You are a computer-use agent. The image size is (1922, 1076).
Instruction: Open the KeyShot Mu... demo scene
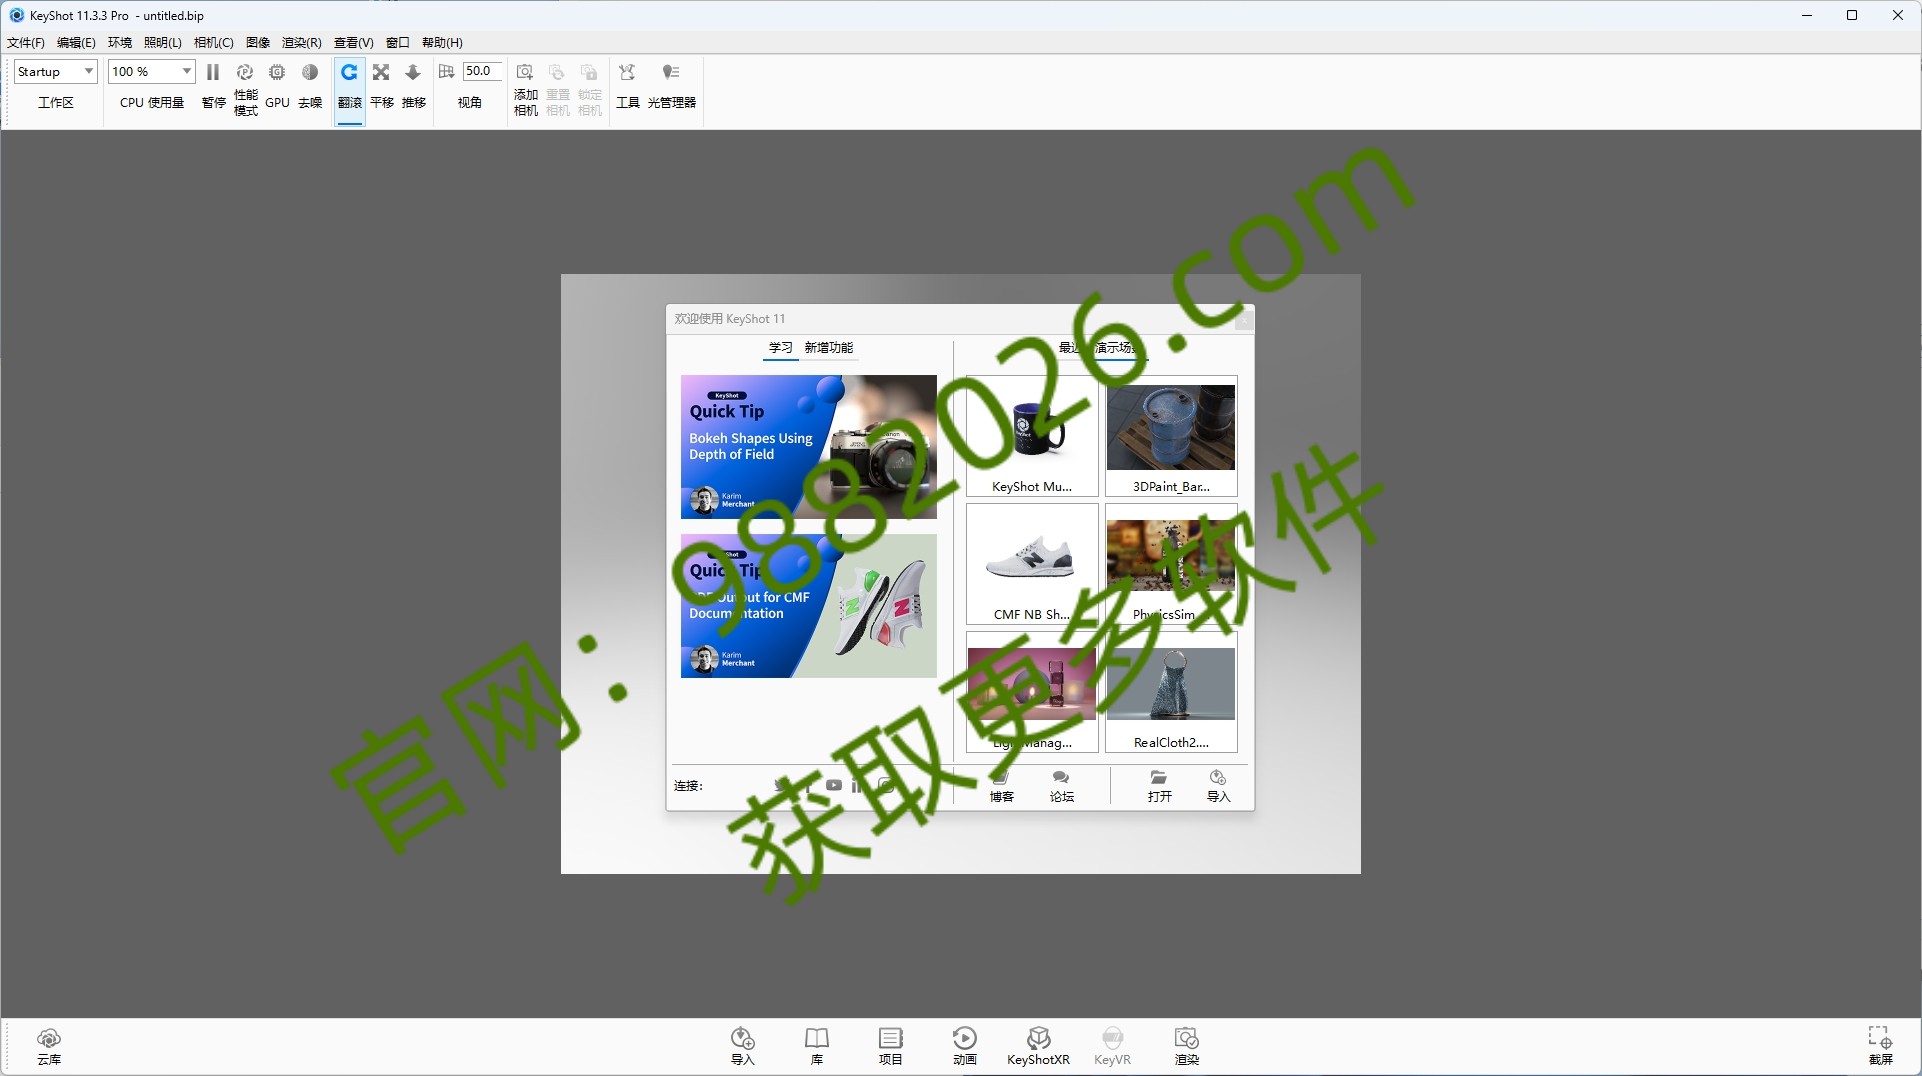[1032, 436]
